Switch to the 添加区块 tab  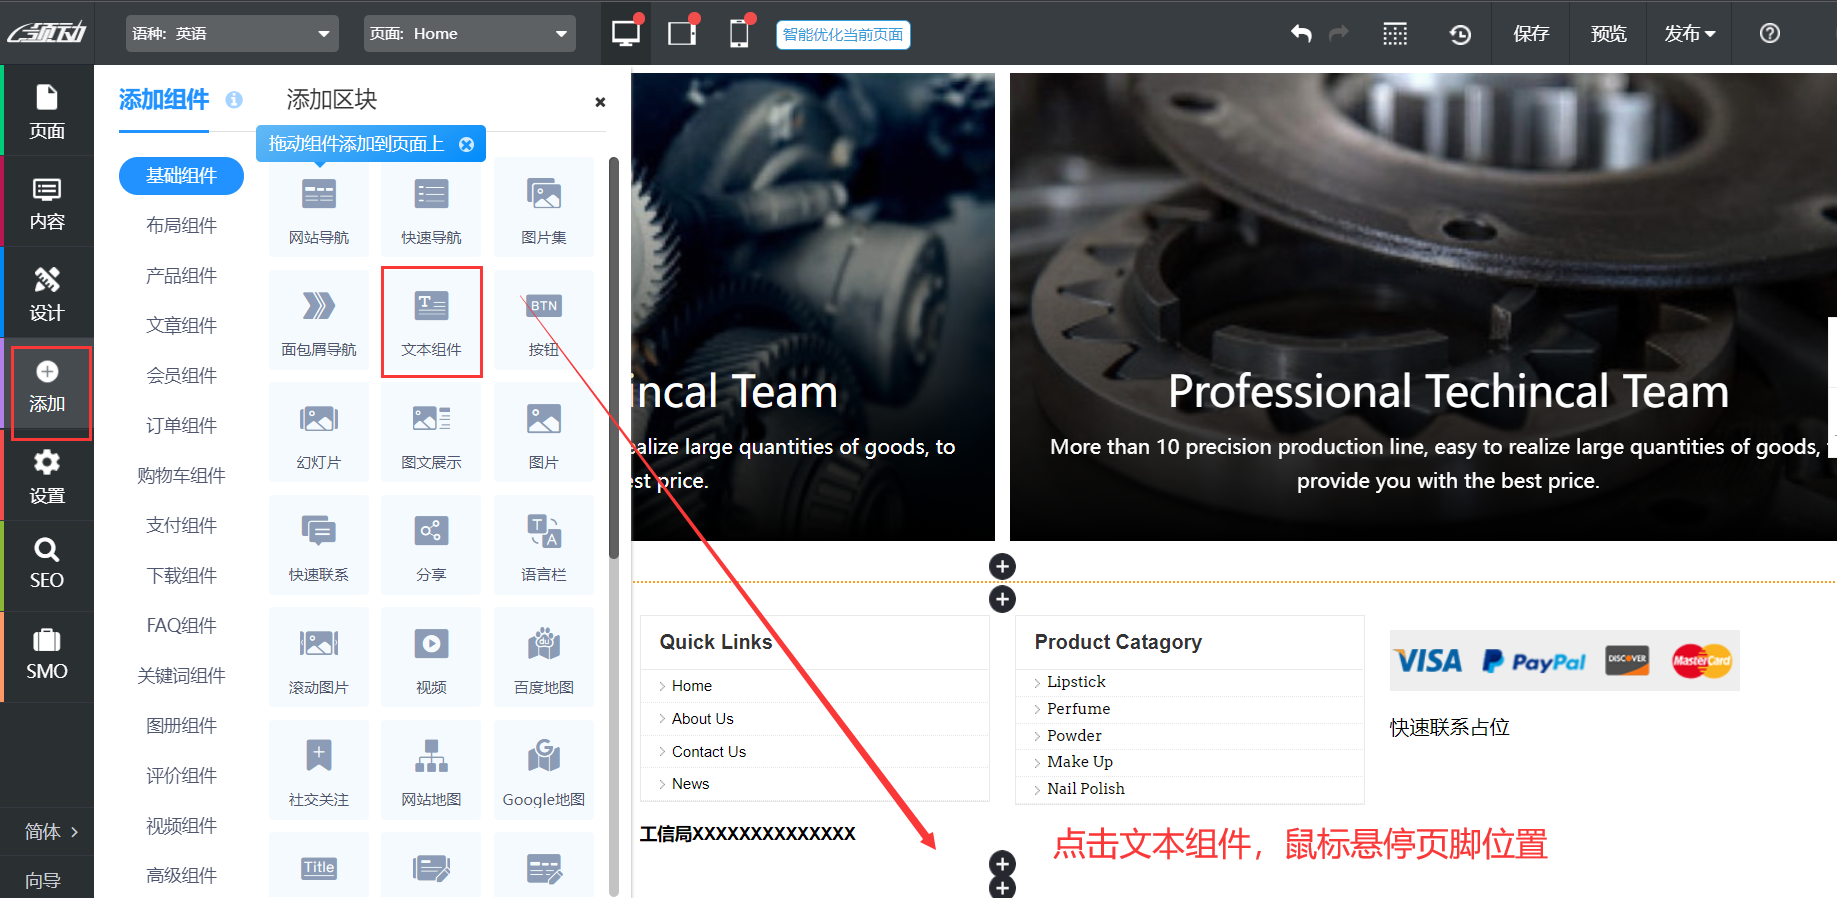coord(331,100)
